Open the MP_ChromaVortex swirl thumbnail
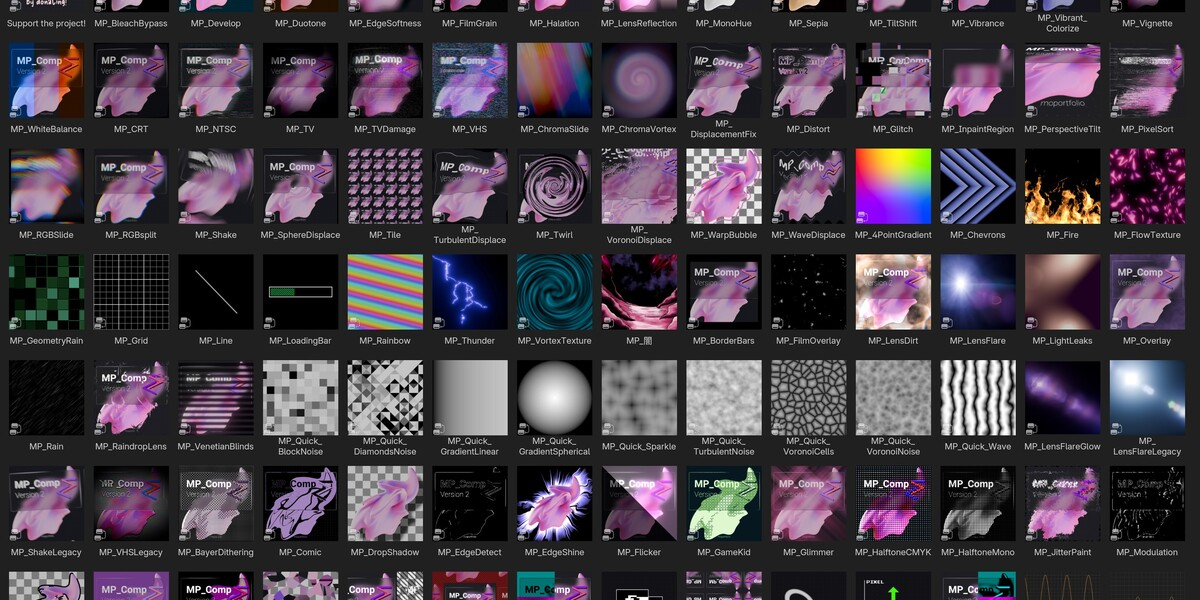The image size is (1200, 600). tap(639, 80)
